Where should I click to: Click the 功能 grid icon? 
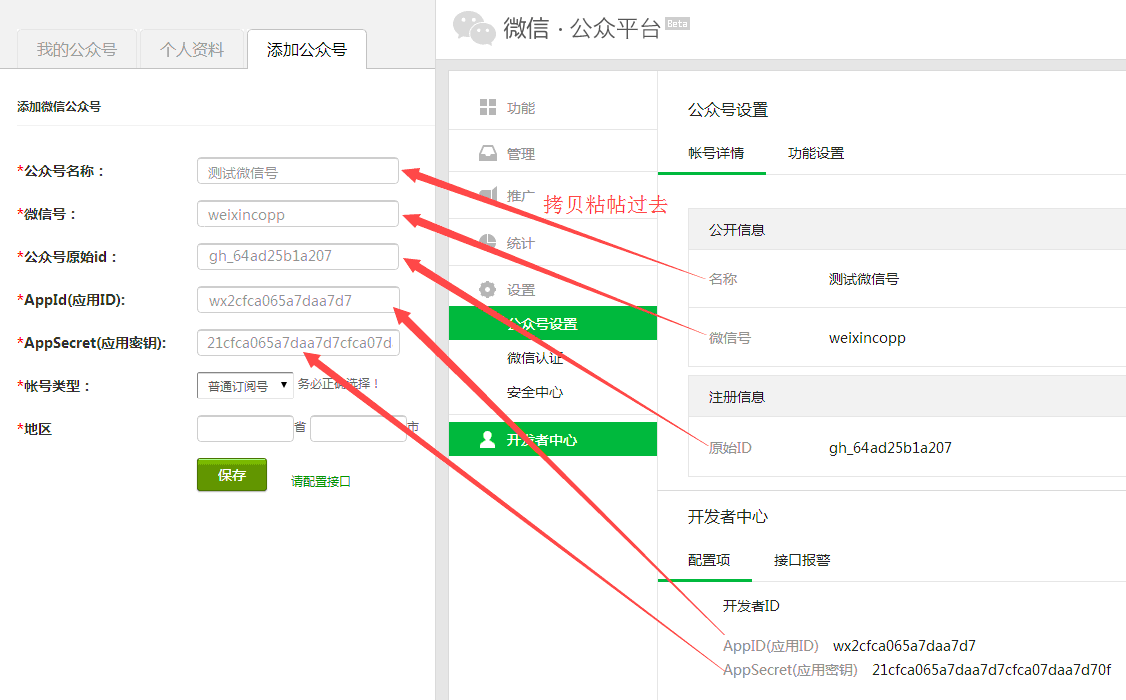[x=488, y=108]
